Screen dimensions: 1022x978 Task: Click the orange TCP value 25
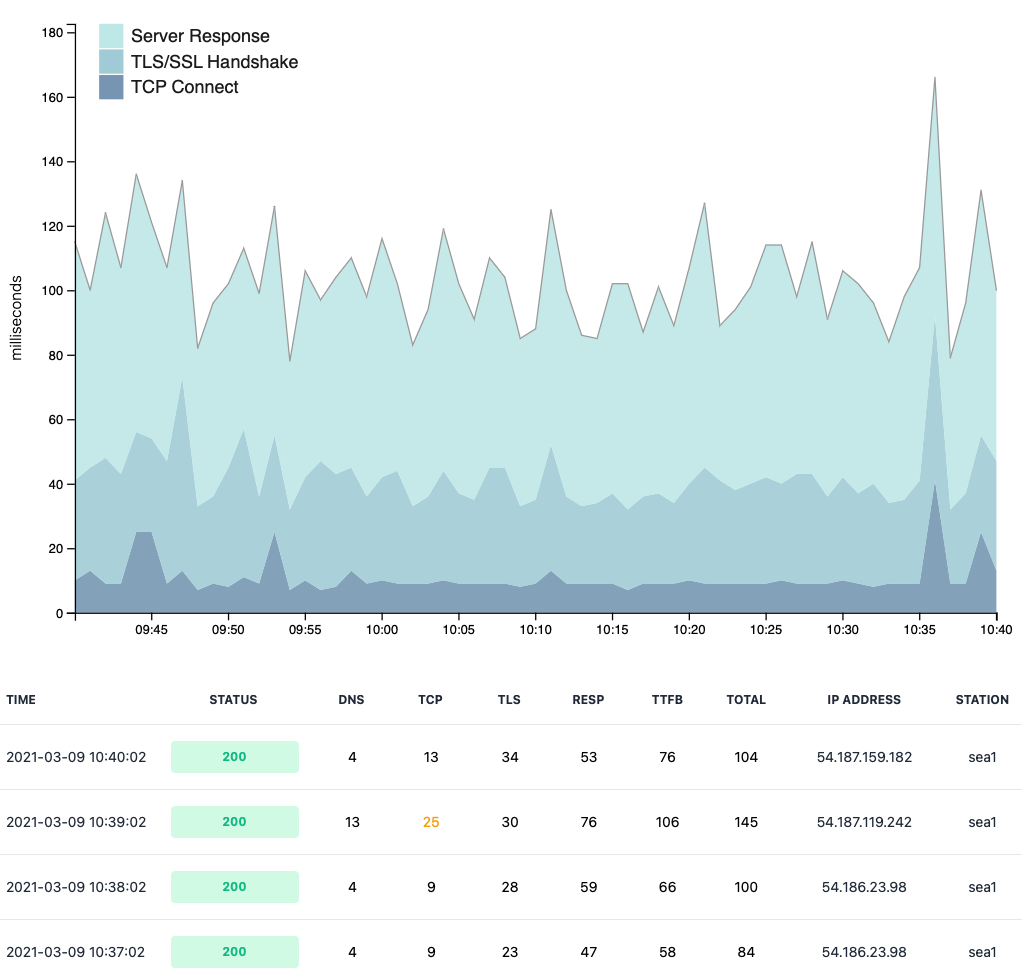431,822
